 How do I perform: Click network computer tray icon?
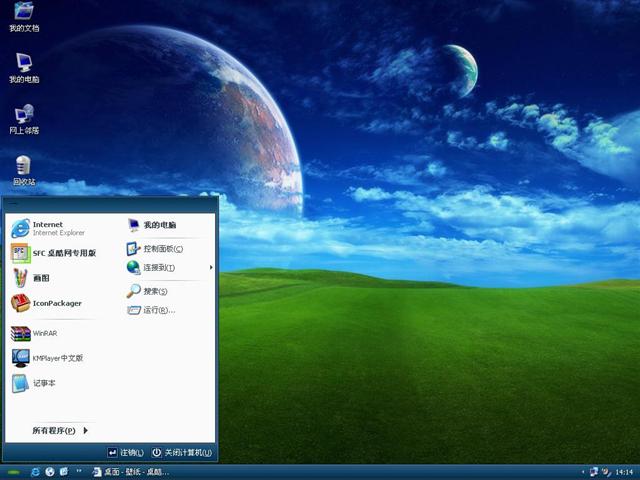coord(594,472)
